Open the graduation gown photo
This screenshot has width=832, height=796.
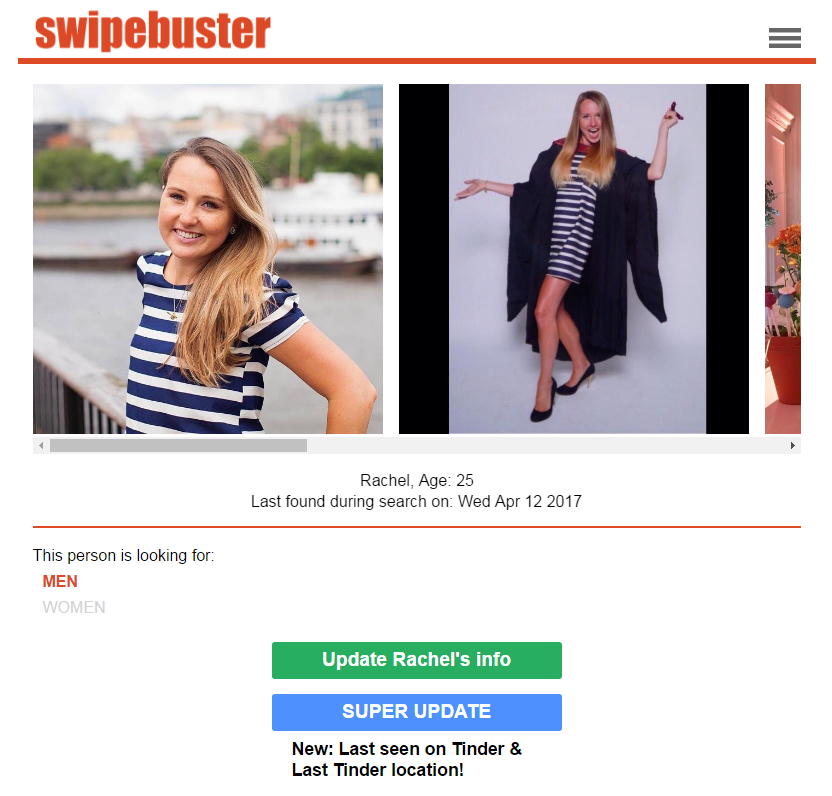click(574, 259)
